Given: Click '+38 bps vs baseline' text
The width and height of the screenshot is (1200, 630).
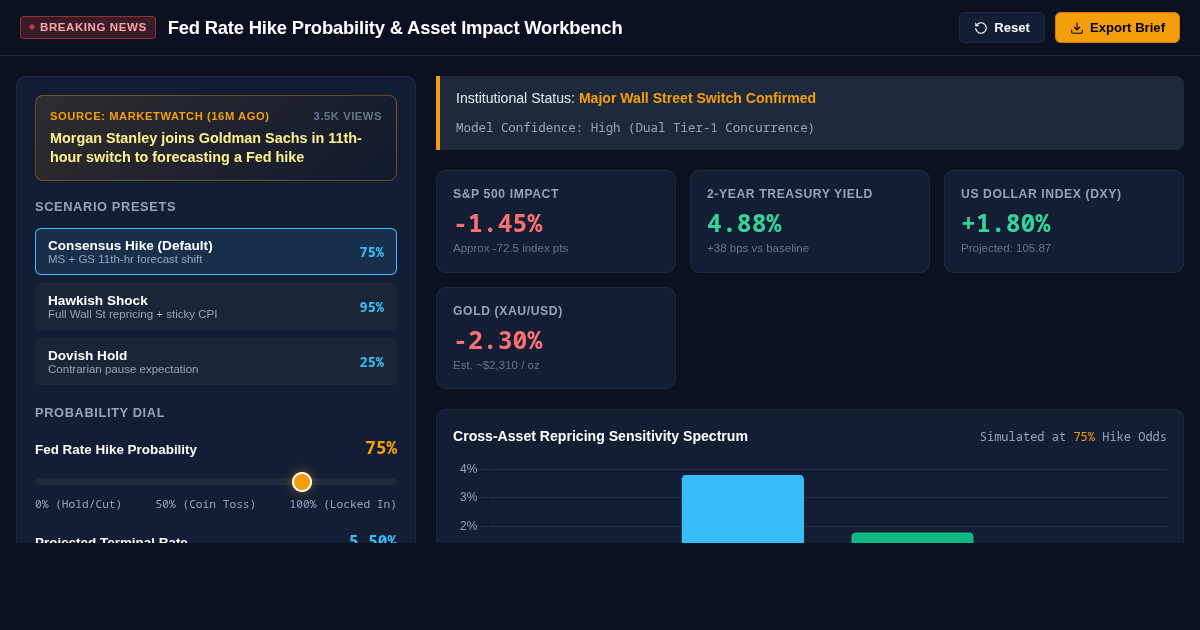Looking at the screenshot, I should click(758, 248).
